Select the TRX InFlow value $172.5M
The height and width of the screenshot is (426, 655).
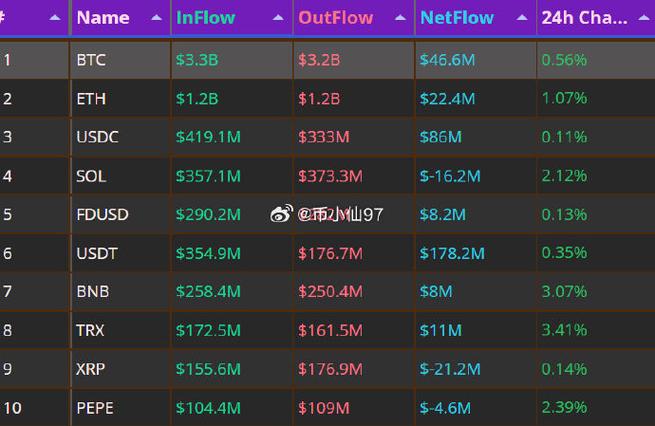(208, 330)
